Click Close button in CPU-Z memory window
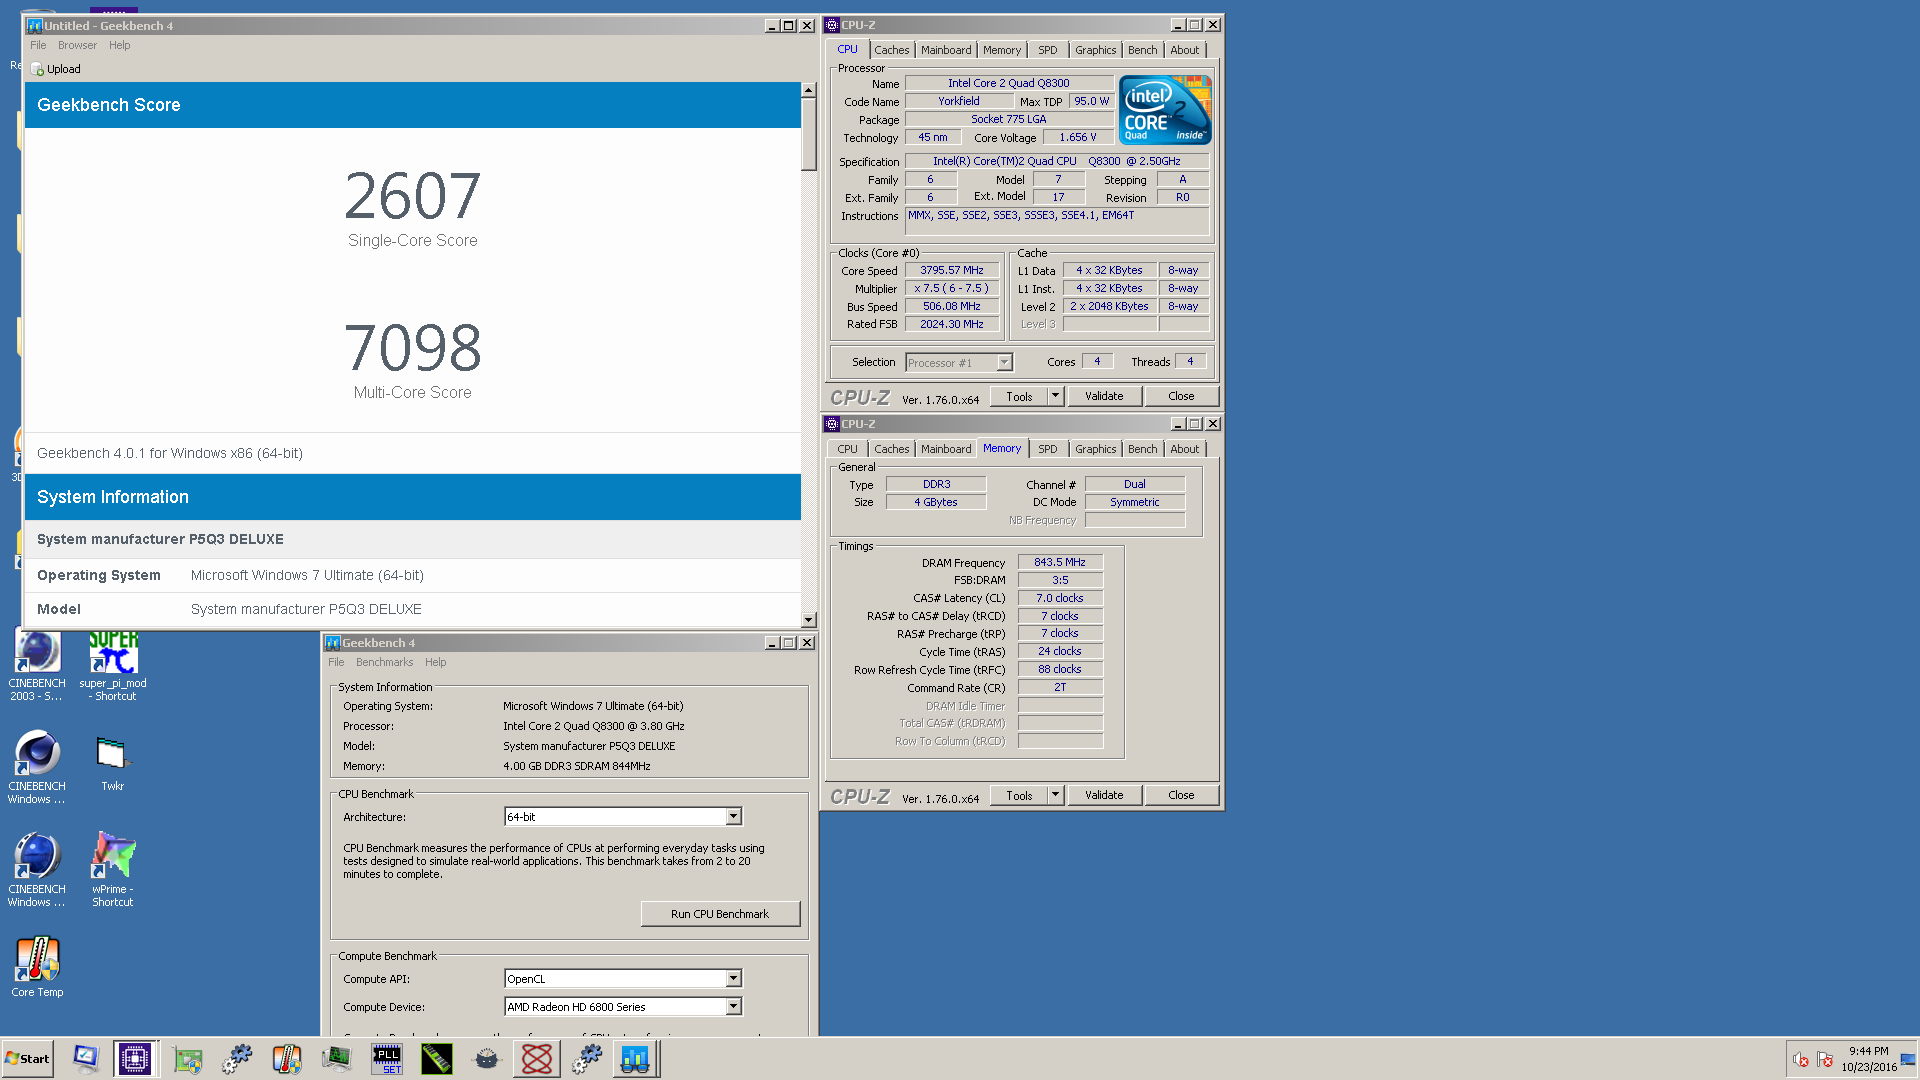This screenshot has height=1080, width=1920. (x=1181, y=795)
